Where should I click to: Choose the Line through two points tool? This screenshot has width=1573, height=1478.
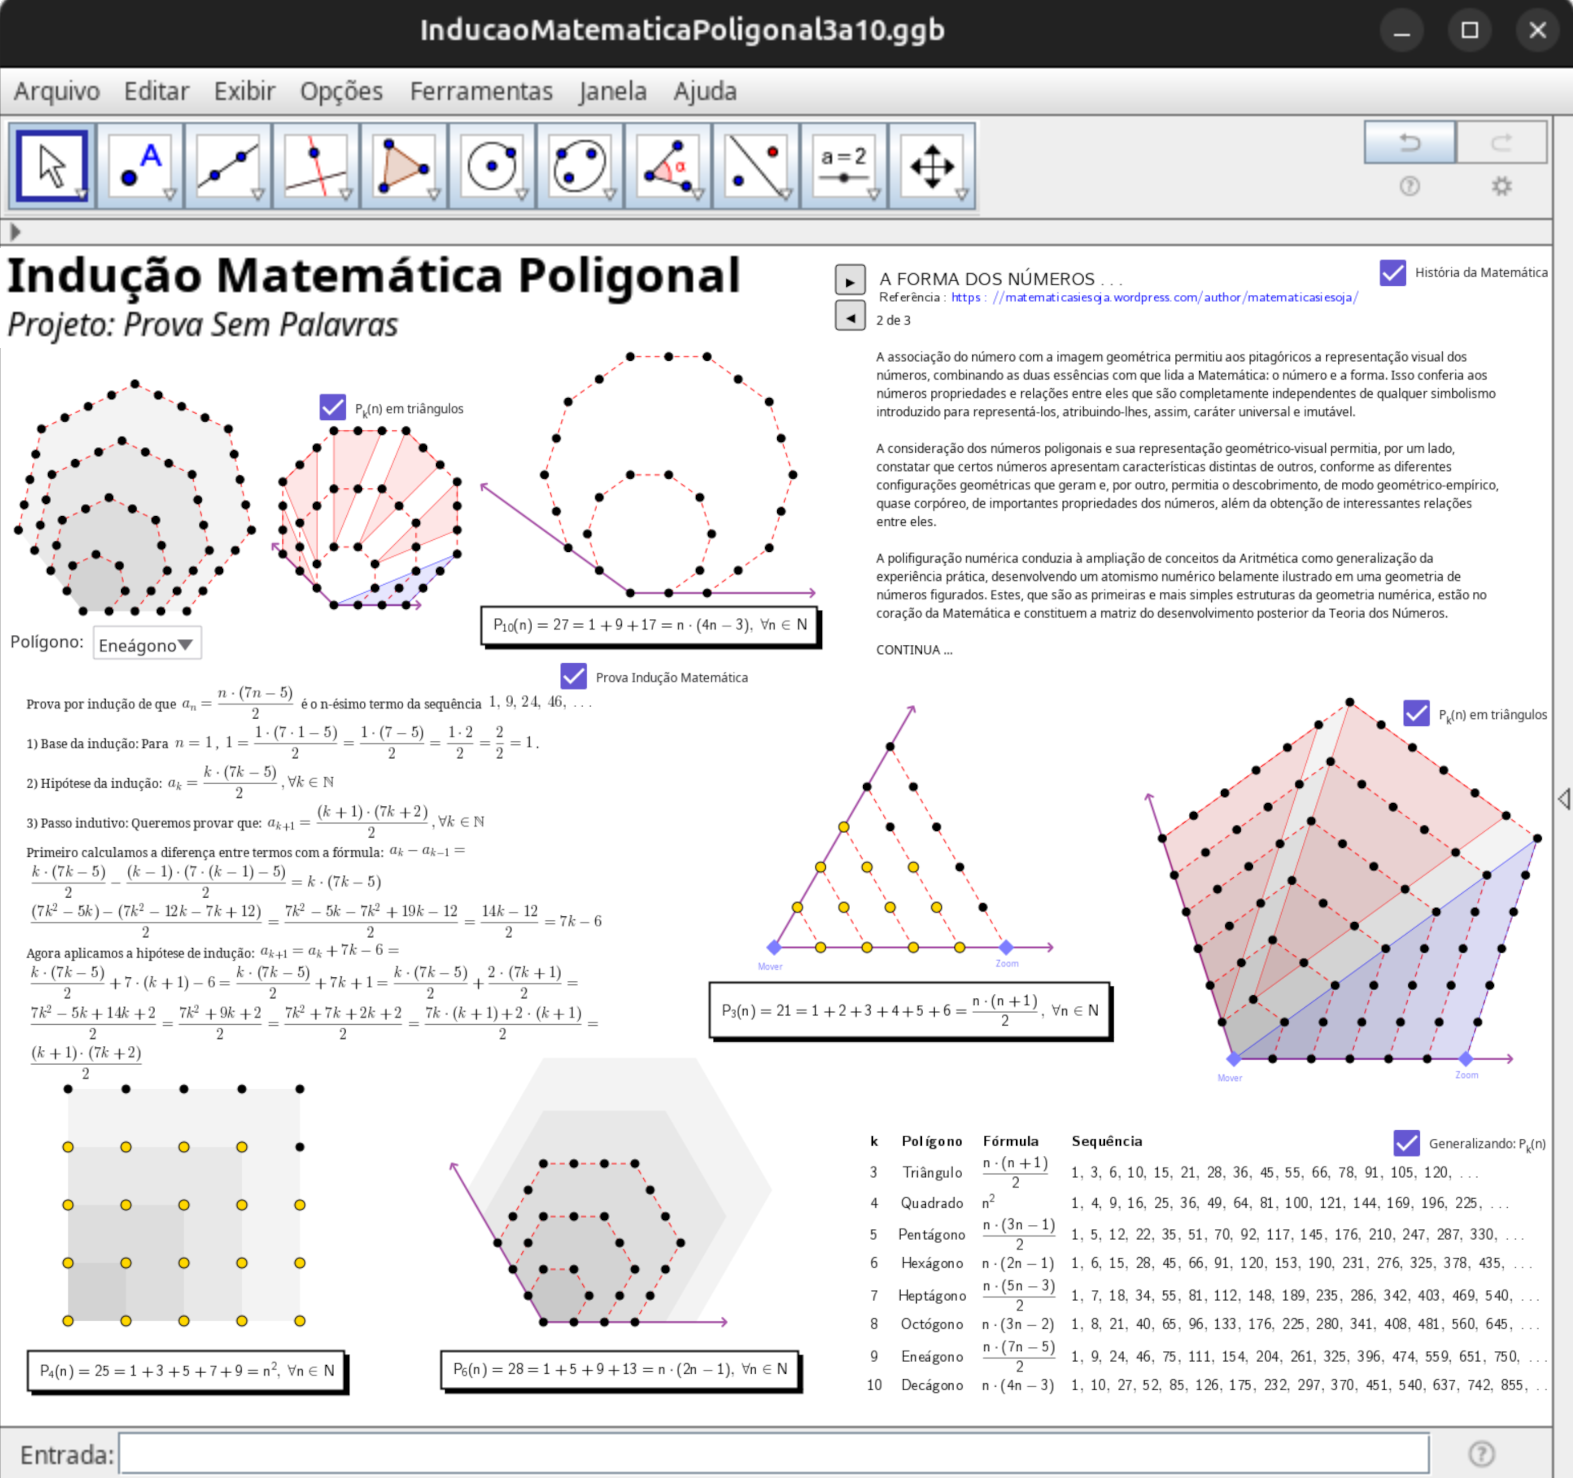pyautogui.click(x=228, y=166)
